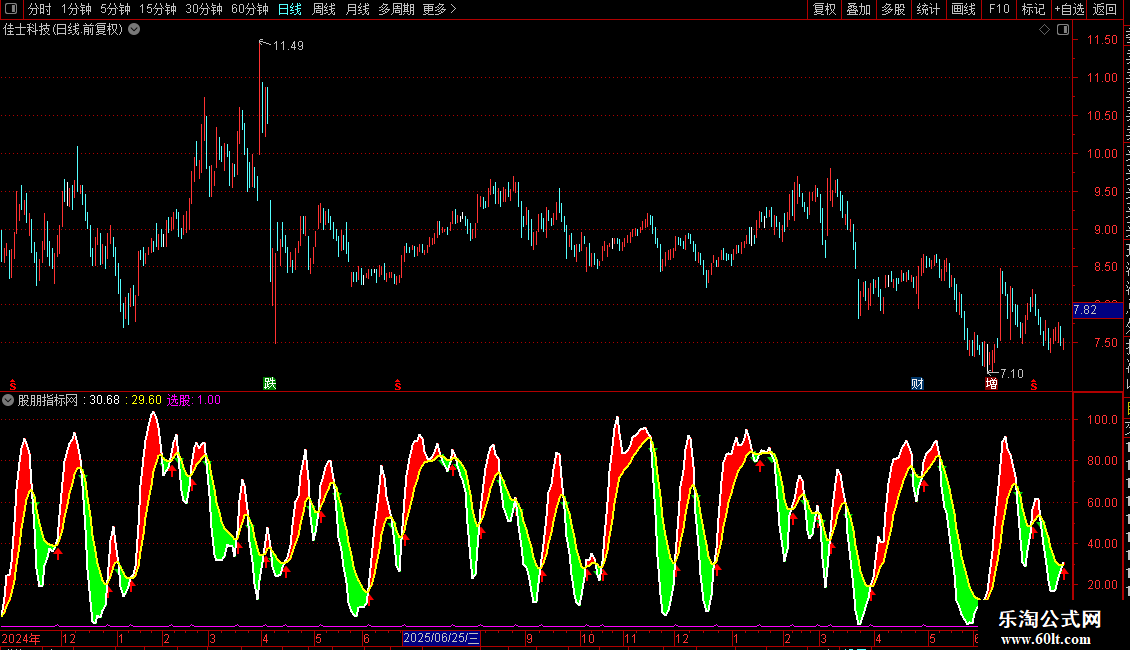Click the diamond icon above the price chart
The image size is (1130, 650).
coord(1044,30)
